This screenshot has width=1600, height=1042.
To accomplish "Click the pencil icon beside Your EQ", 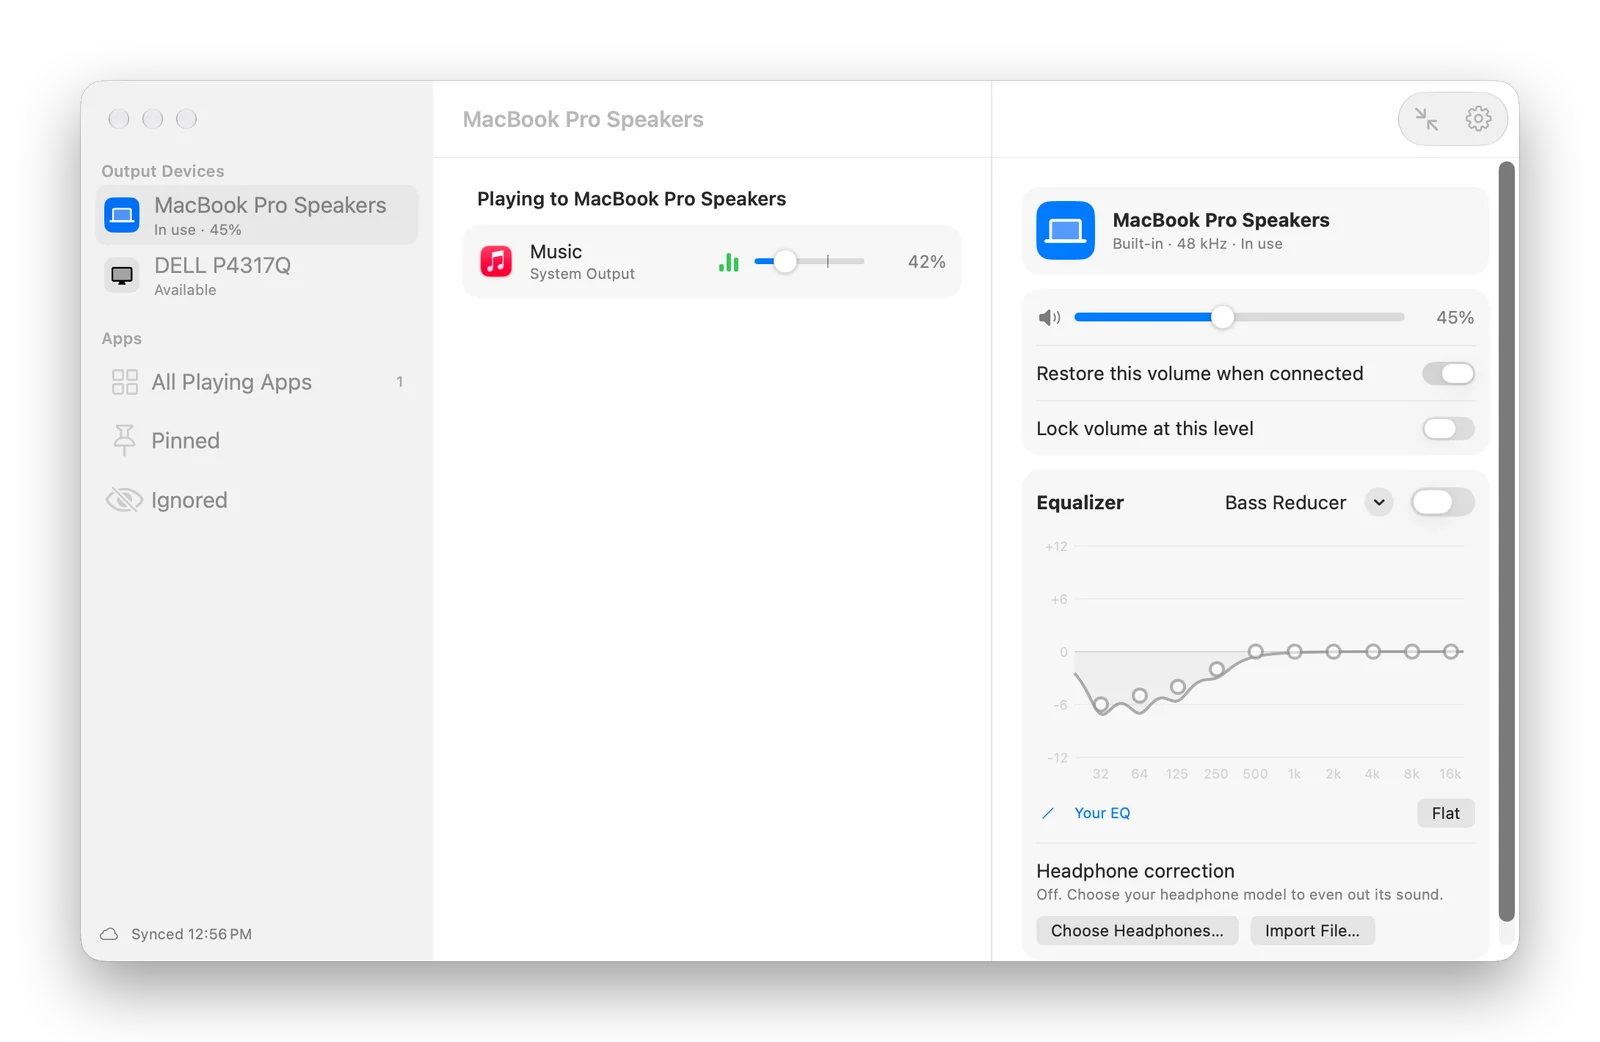I will coord(1048,813).
